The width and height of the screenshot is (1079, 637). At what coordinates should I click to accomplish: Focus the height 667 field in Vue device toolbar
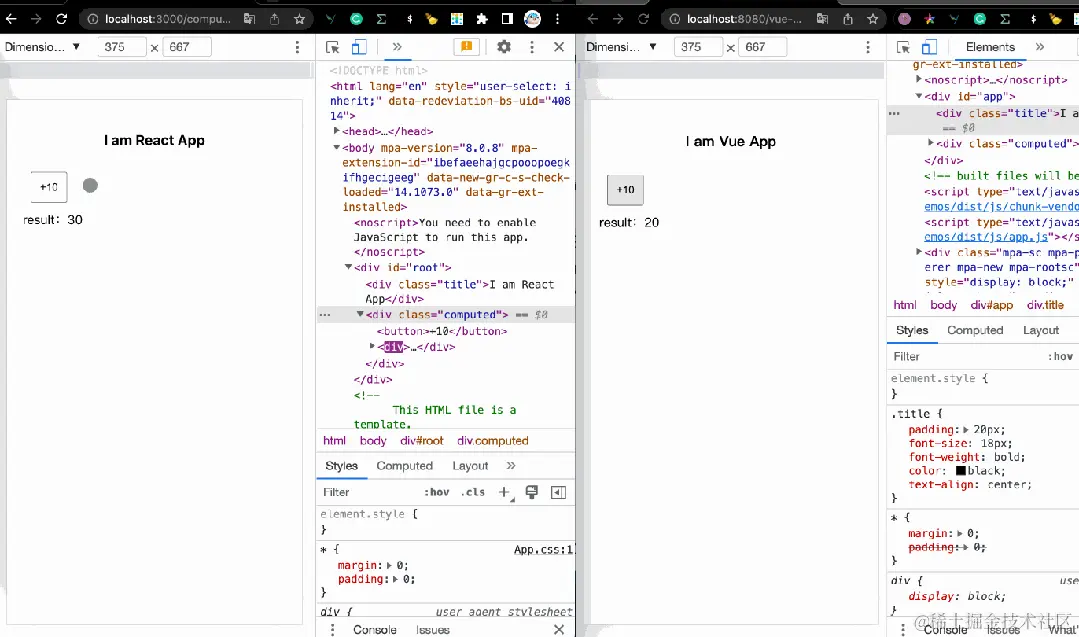tap(762, 47)
